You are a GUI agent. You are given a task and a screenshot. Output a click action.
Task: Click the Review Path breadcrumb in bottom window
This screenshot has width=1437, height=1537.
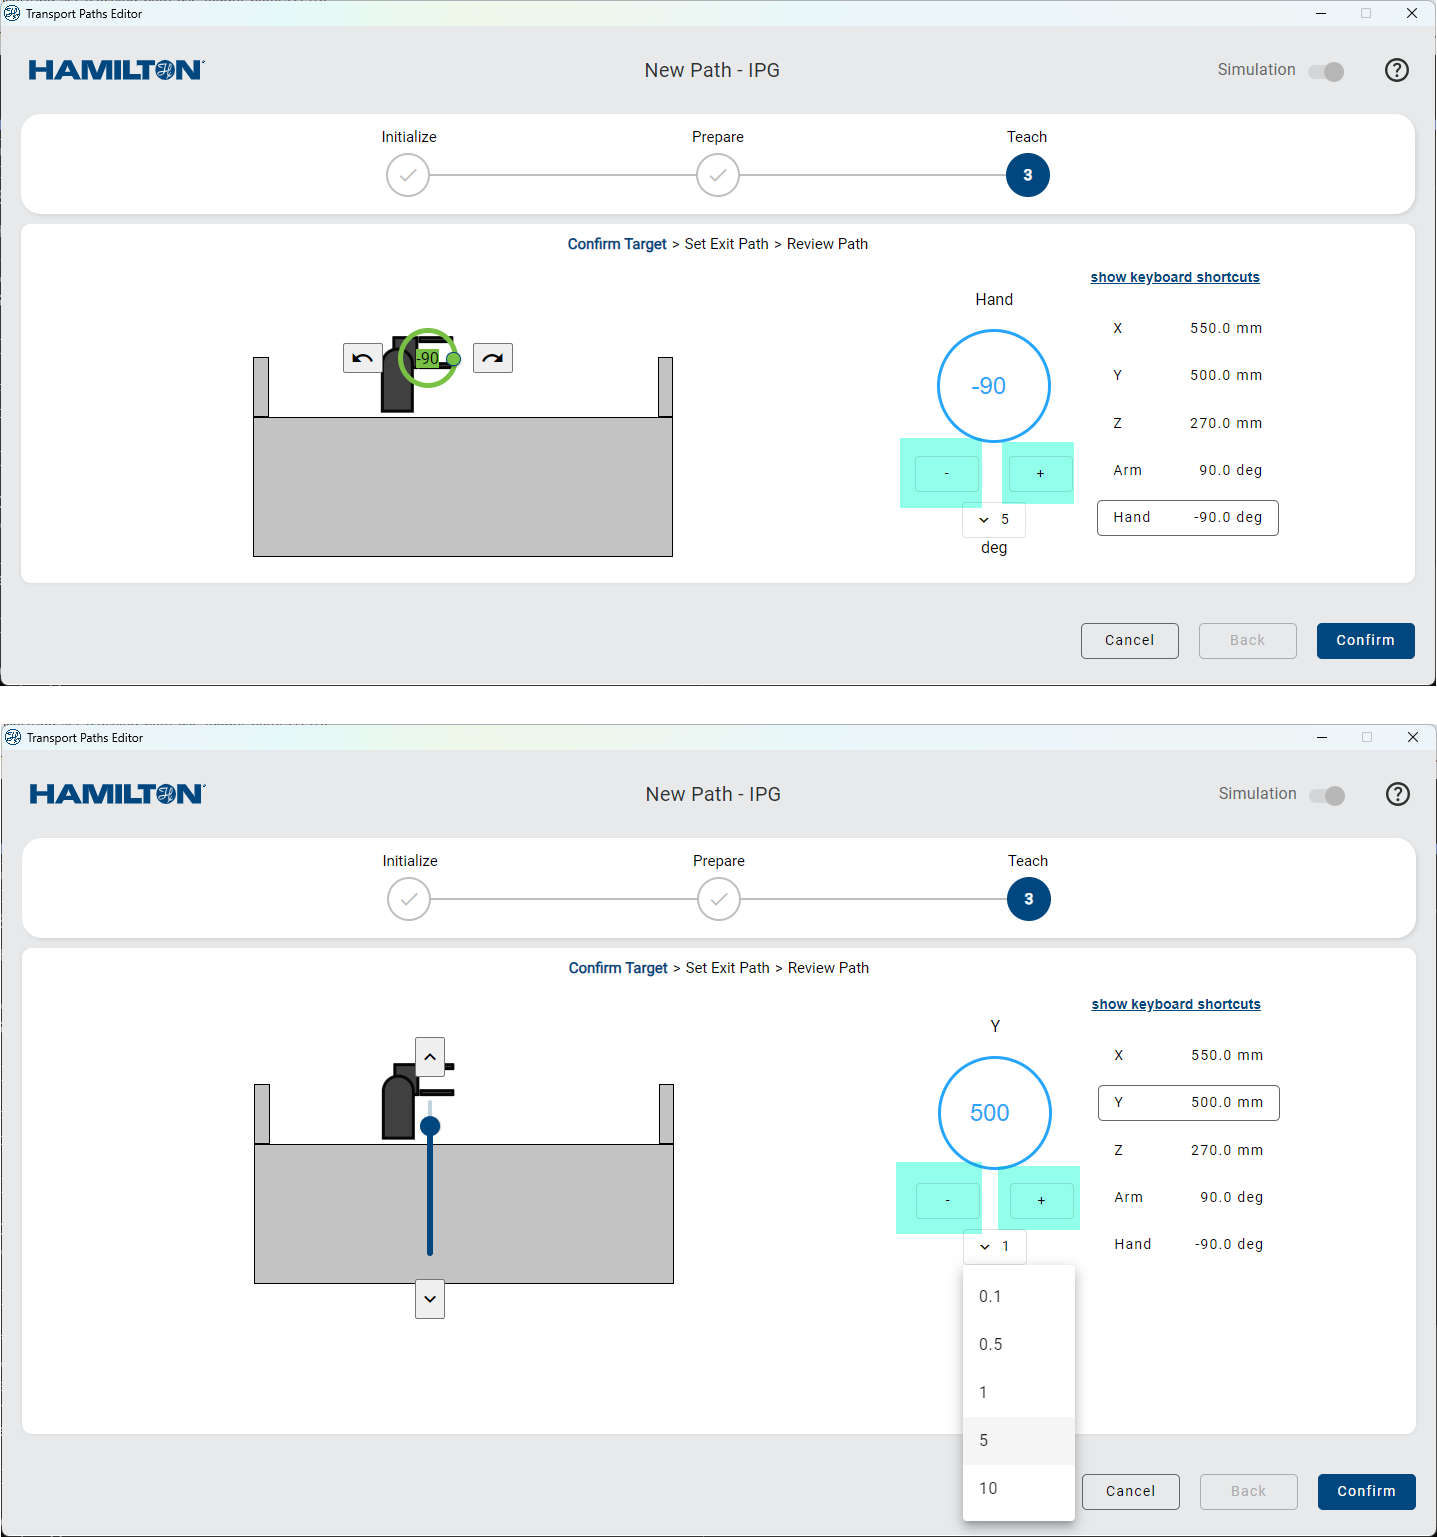828,968
